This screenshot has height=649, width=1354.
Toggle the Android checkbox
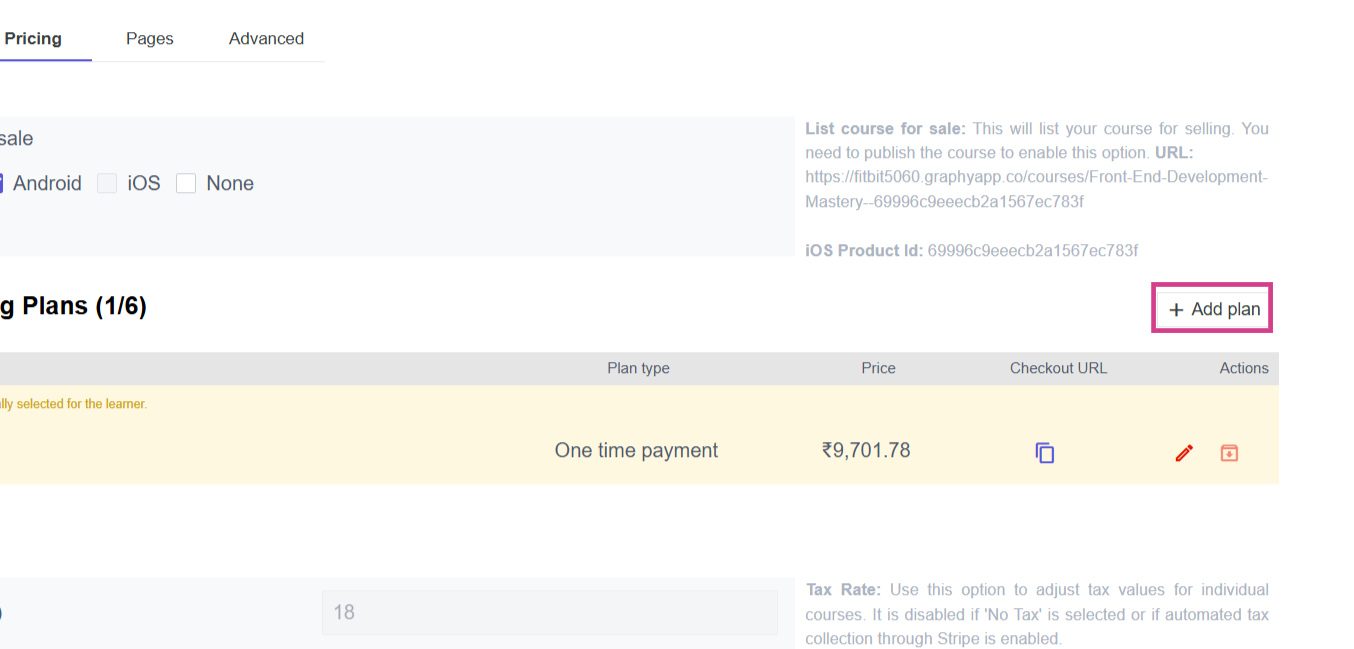3,183
